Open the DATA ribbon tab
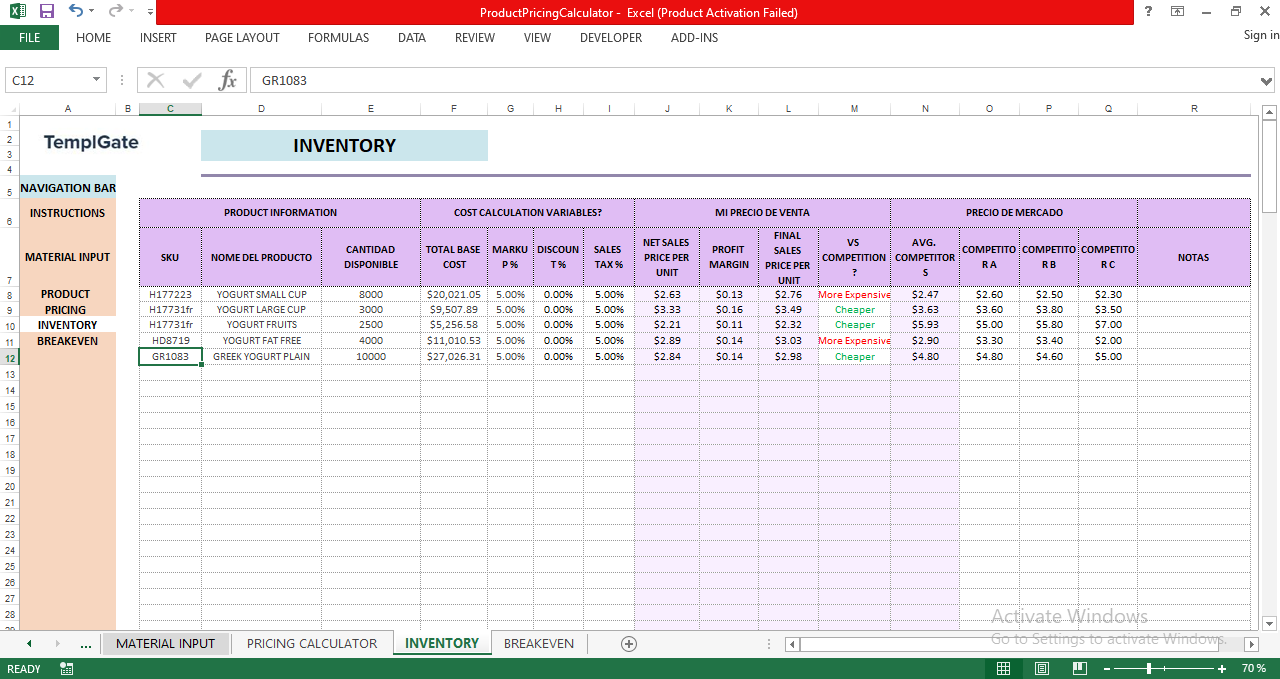The width and height of the screenshot is (1280, 679). 411,38
